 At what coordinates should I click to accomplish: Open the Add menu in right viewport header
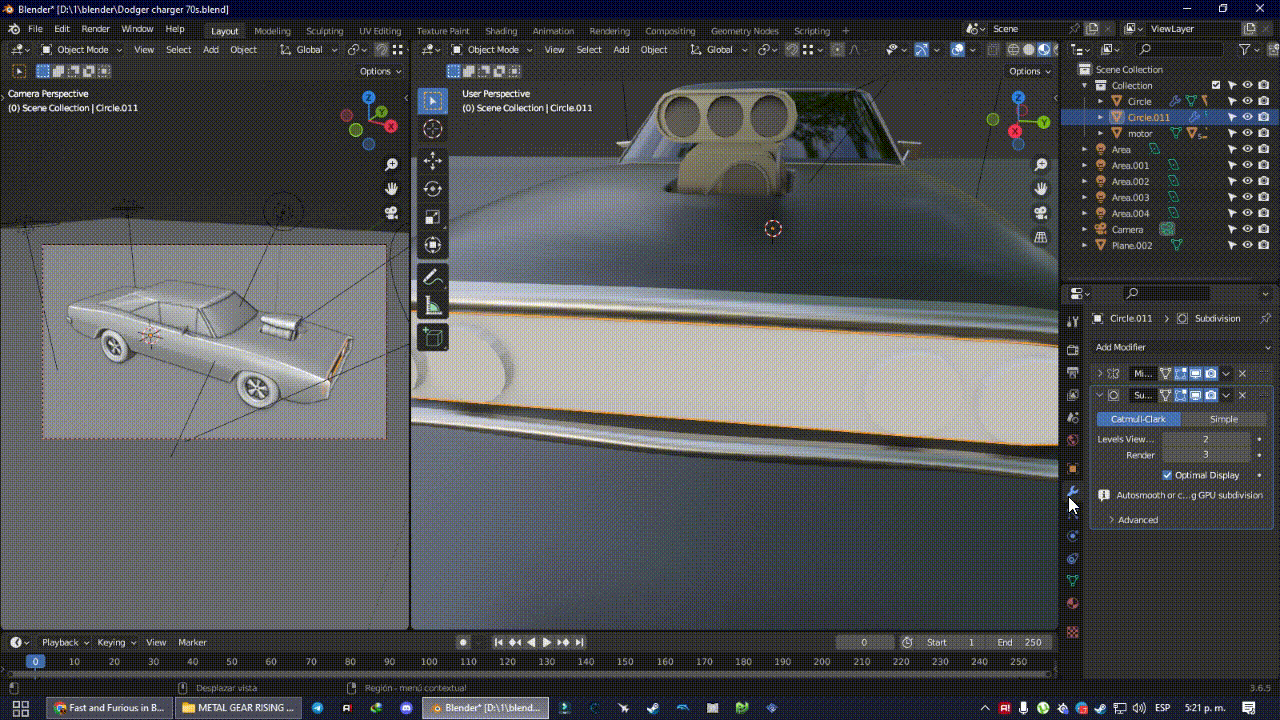[x=621, y=49]
